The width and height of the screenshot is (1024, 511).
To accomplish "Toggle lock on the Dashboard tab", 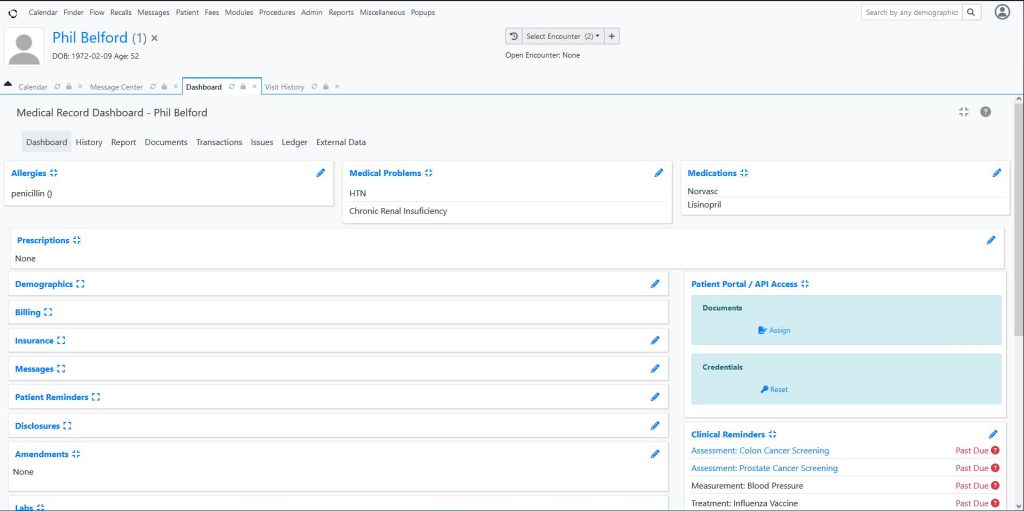I will [x=242, y=87].
